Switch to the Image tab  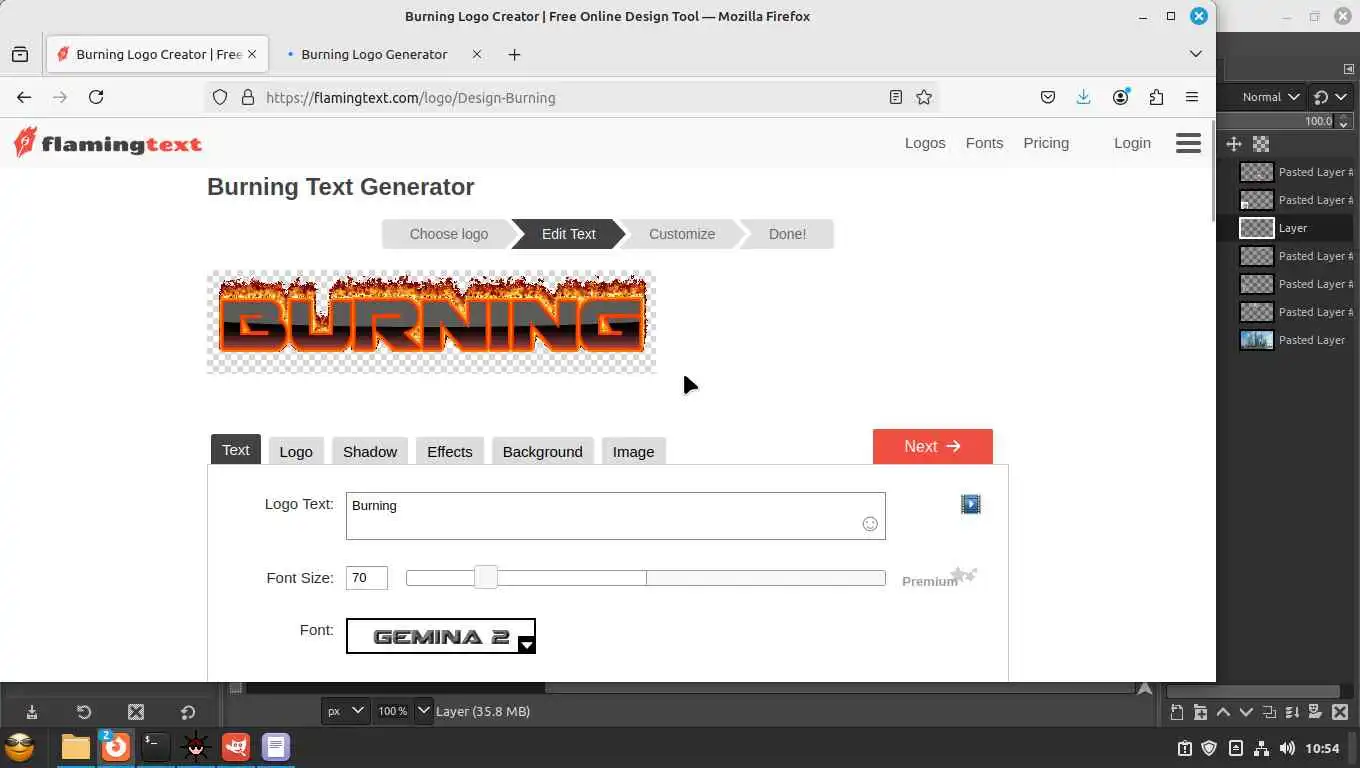[633, 451]
